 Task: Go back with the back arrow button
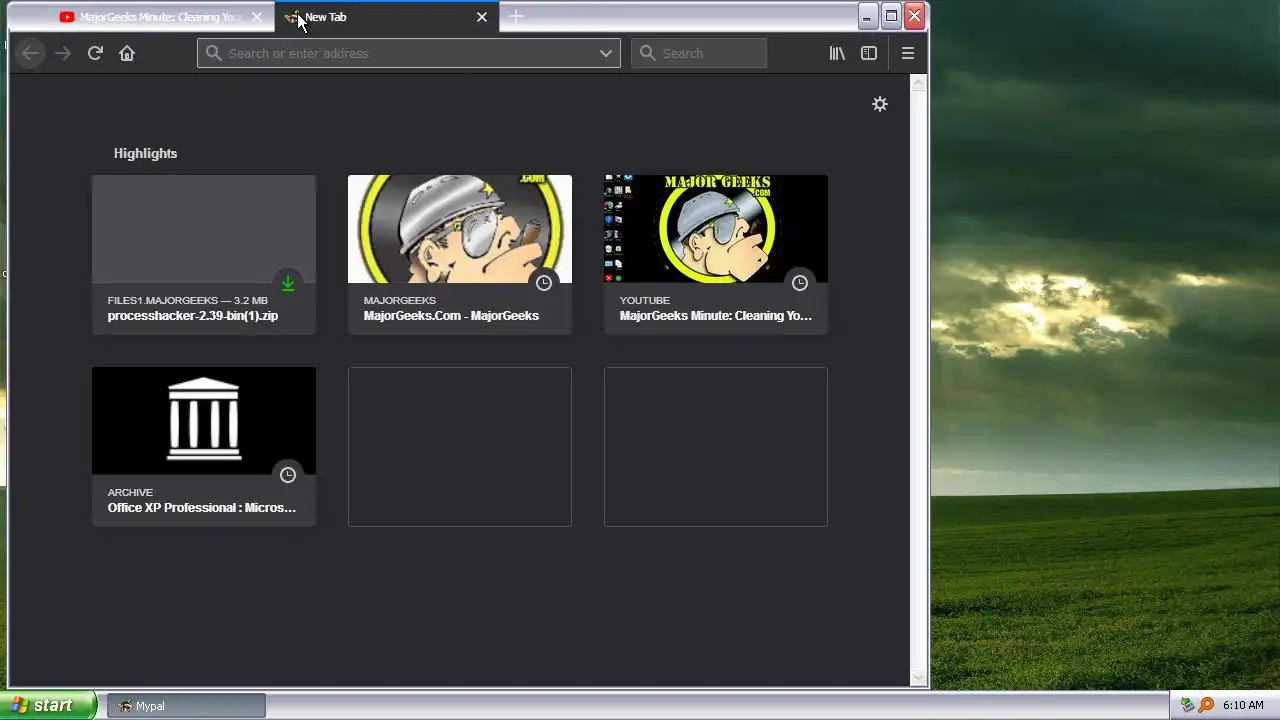click(x=30, y=53)
